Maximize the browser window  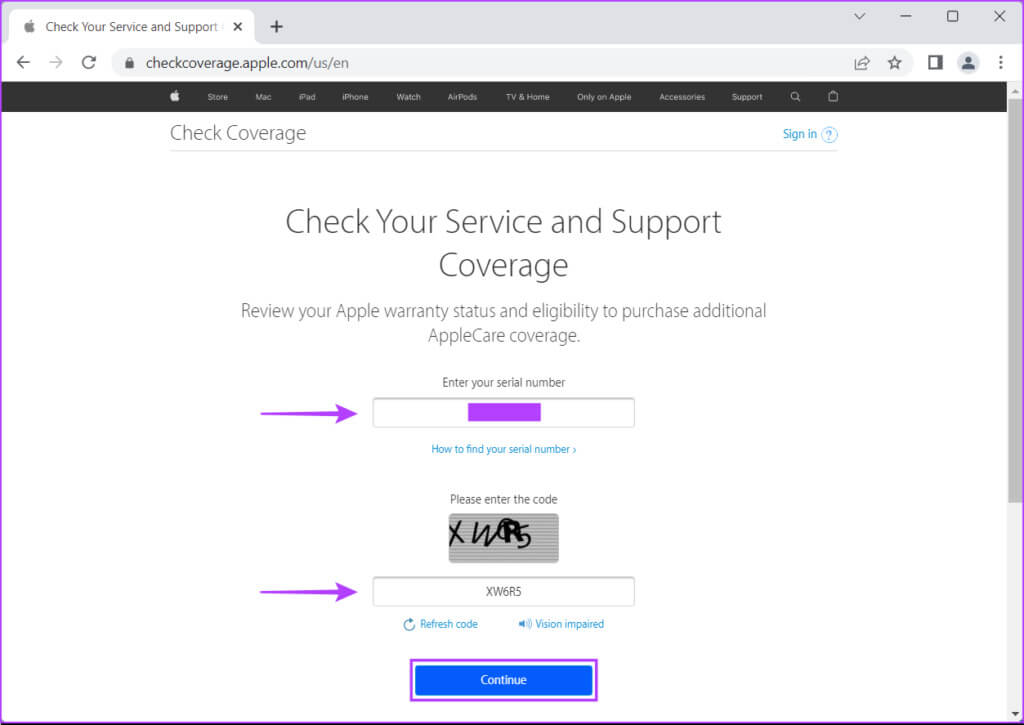point(953,16)
